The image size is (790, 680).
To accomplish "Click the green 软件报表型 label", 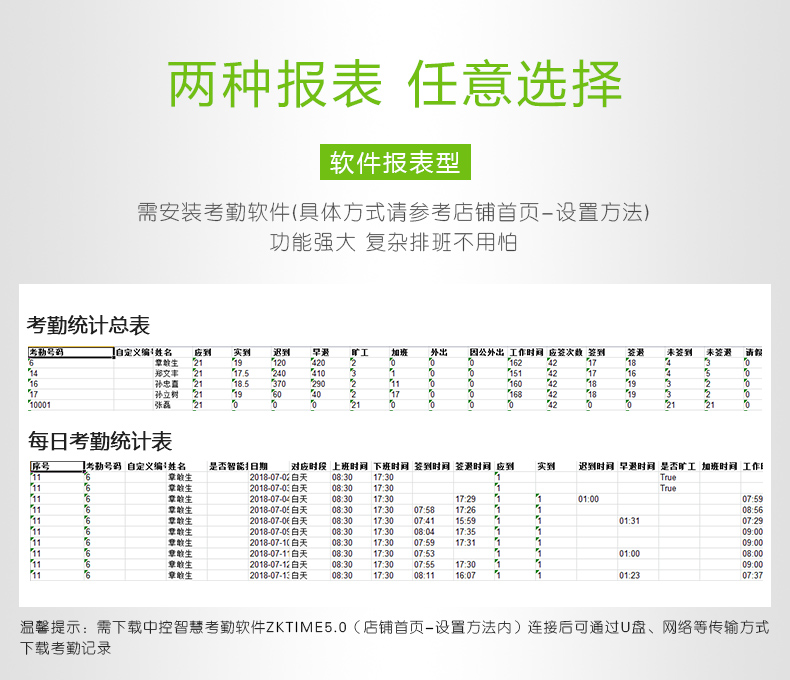I will [395, 162].
